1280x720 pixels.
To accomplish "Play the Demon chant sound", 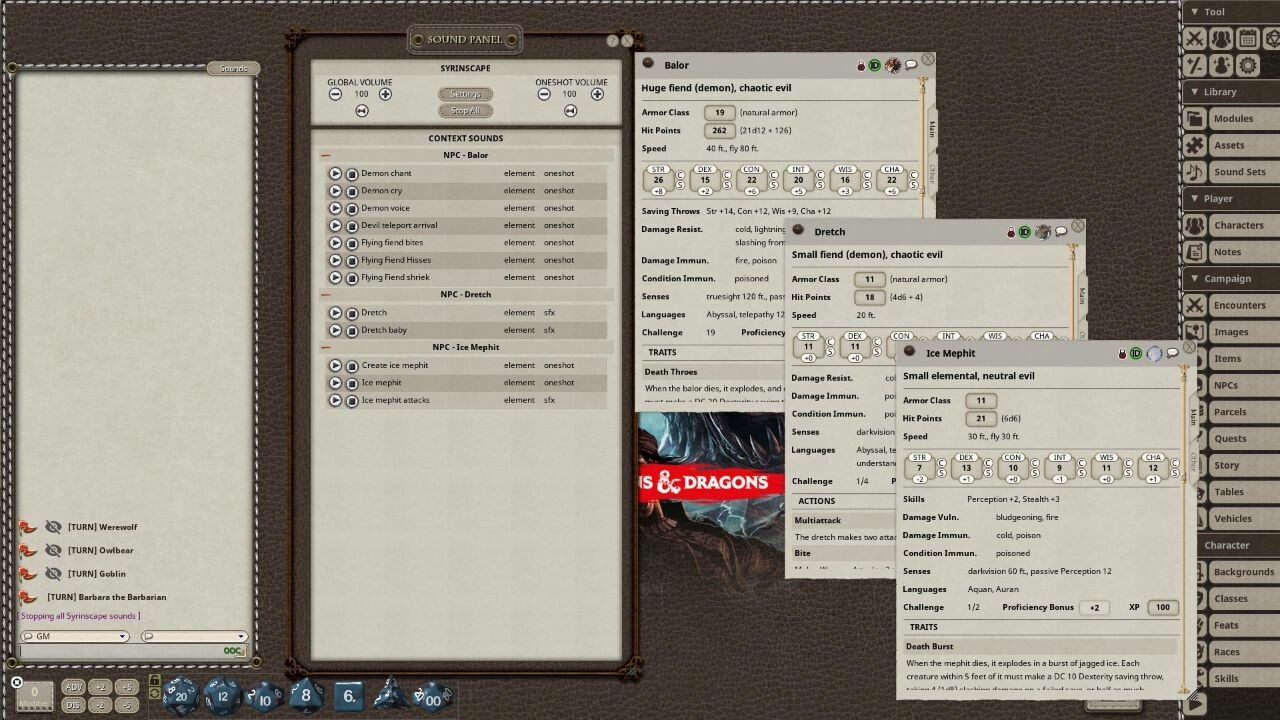I will point(336,172).
